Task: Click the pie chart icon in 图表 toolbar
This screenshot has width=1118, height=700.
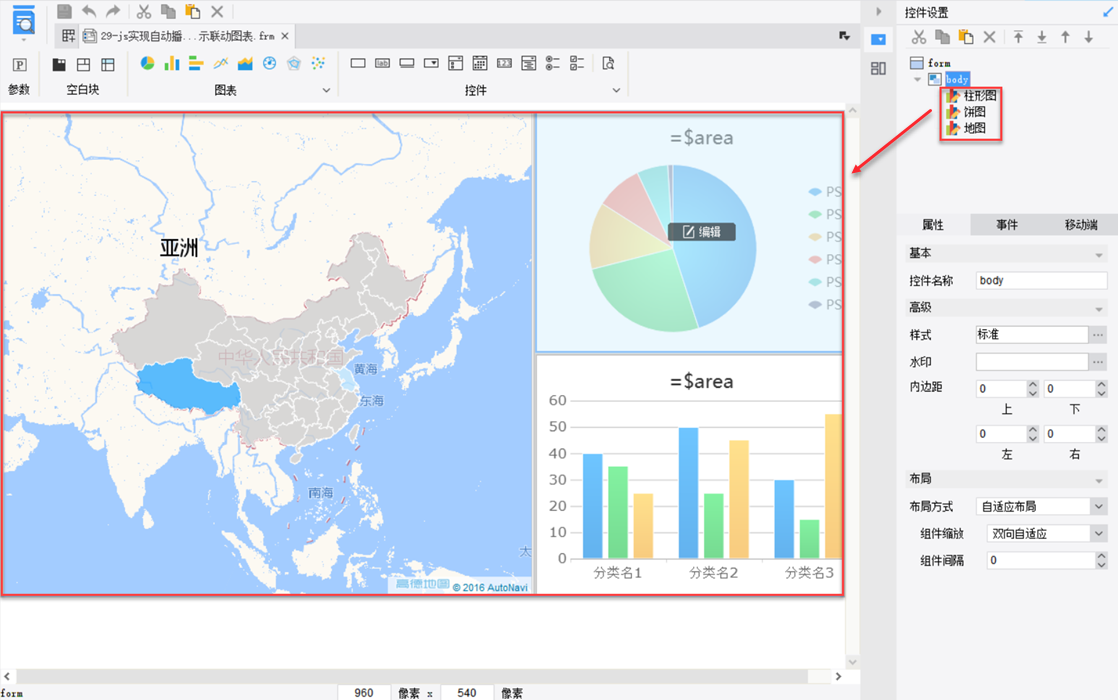Action: click(147, 64)
